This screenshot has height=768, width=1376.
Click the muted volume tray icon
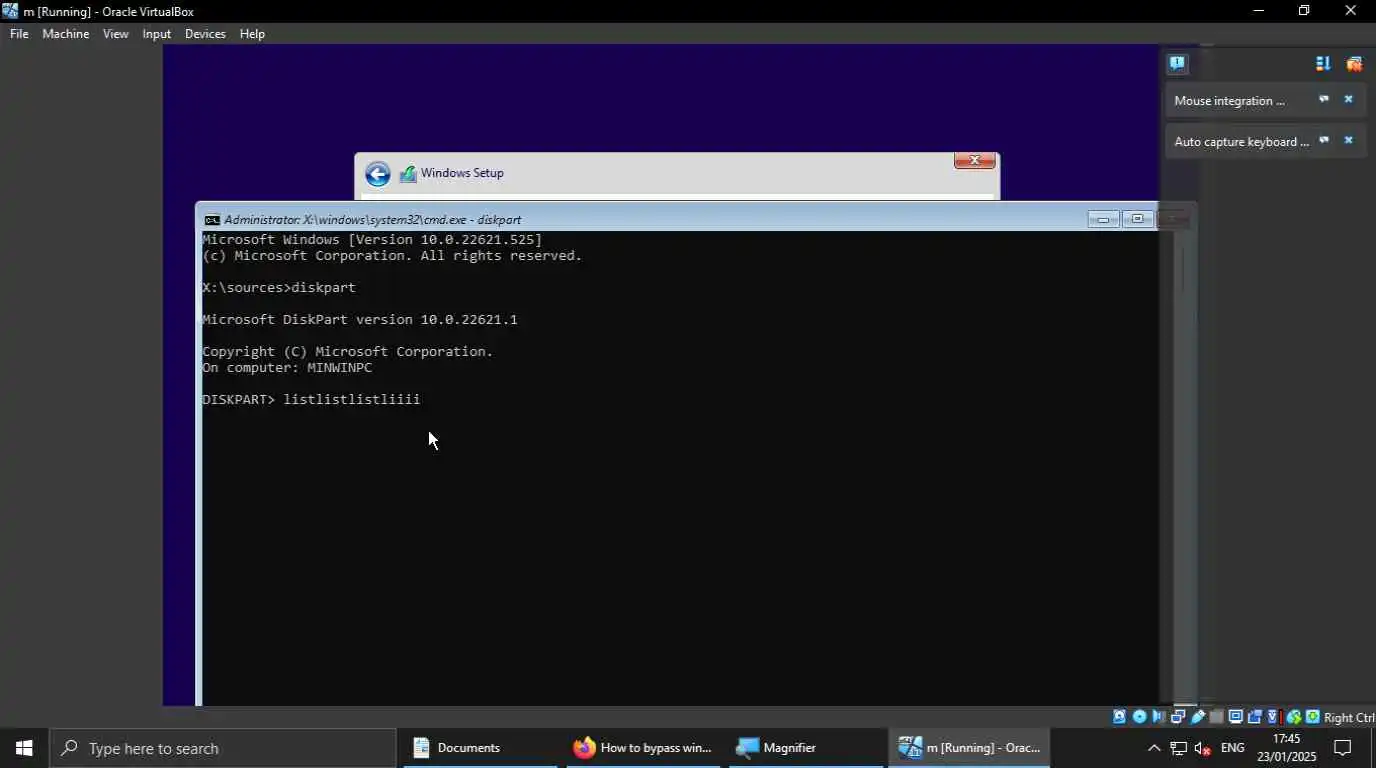(x=1203, y=748)
